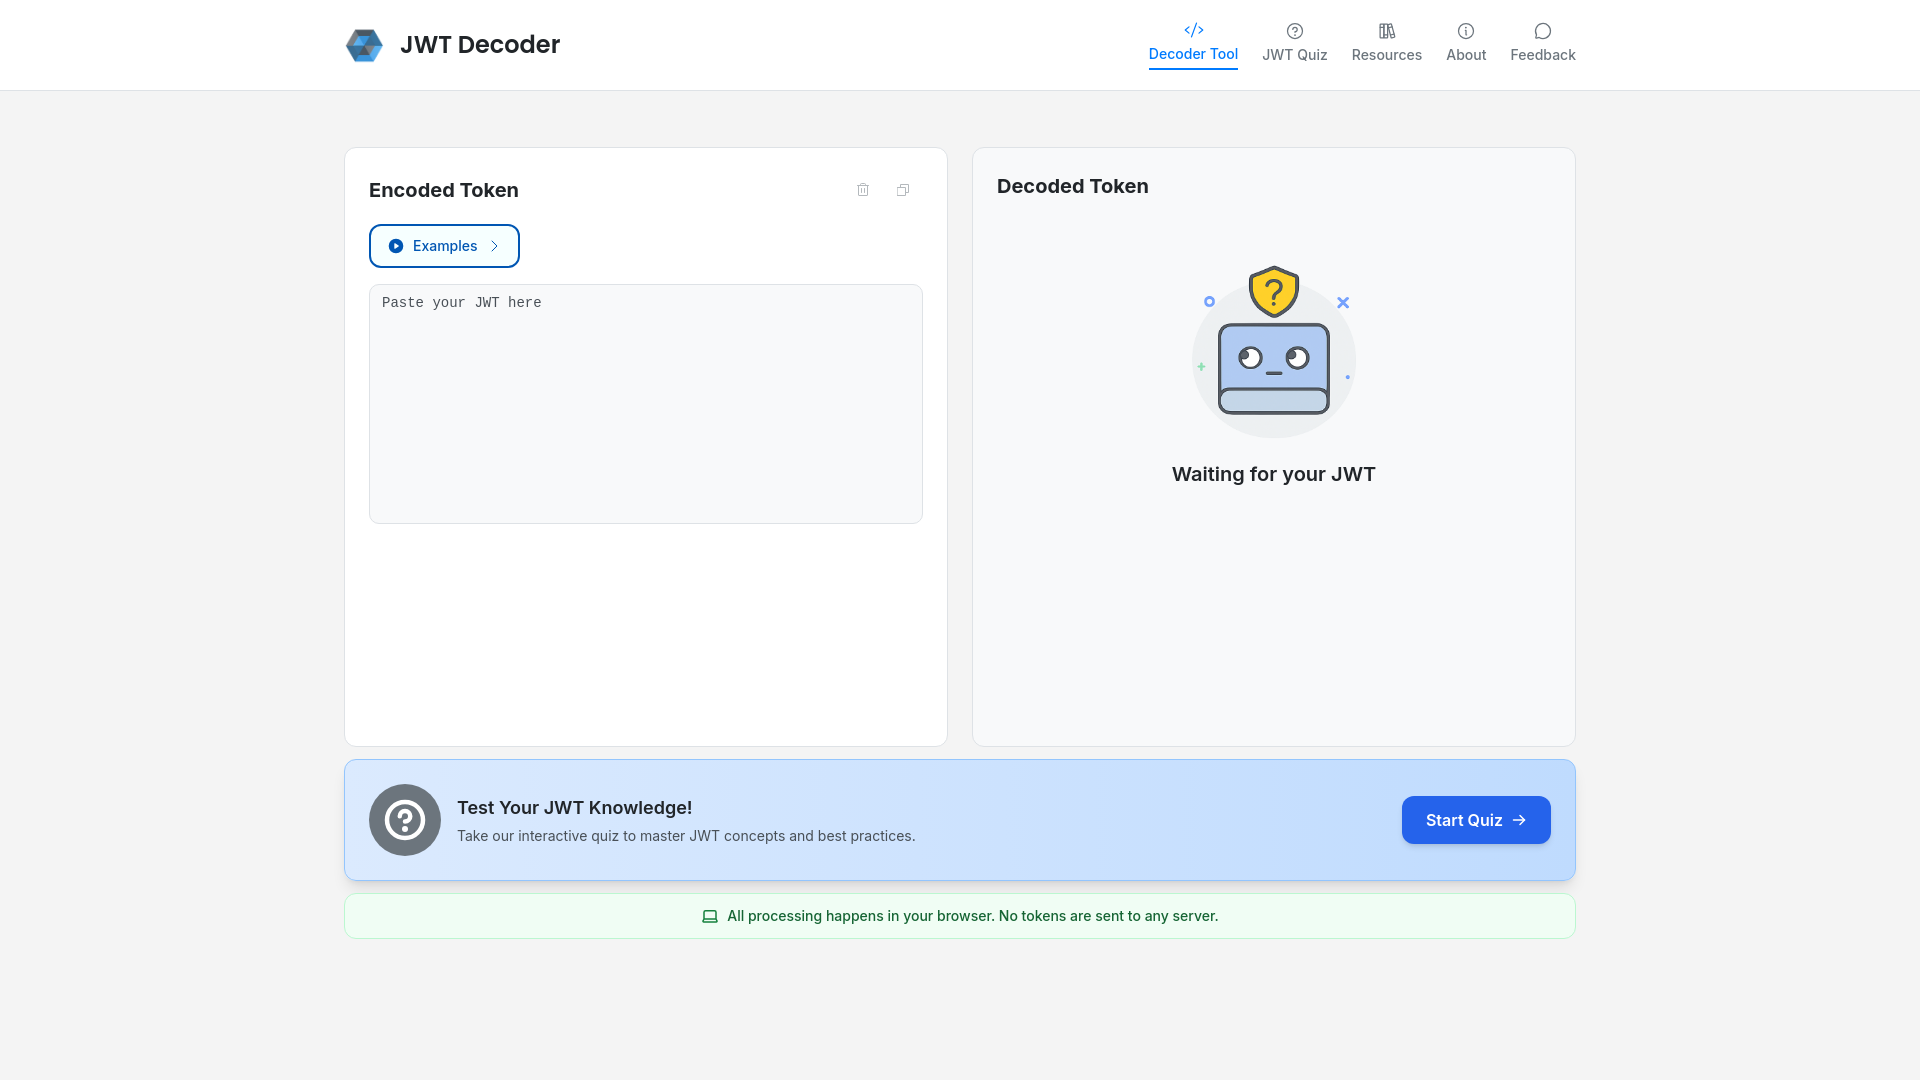Click the JWT Decoder logo icon
This screenshot has height=1080, width=1920.
click(364, 45)
